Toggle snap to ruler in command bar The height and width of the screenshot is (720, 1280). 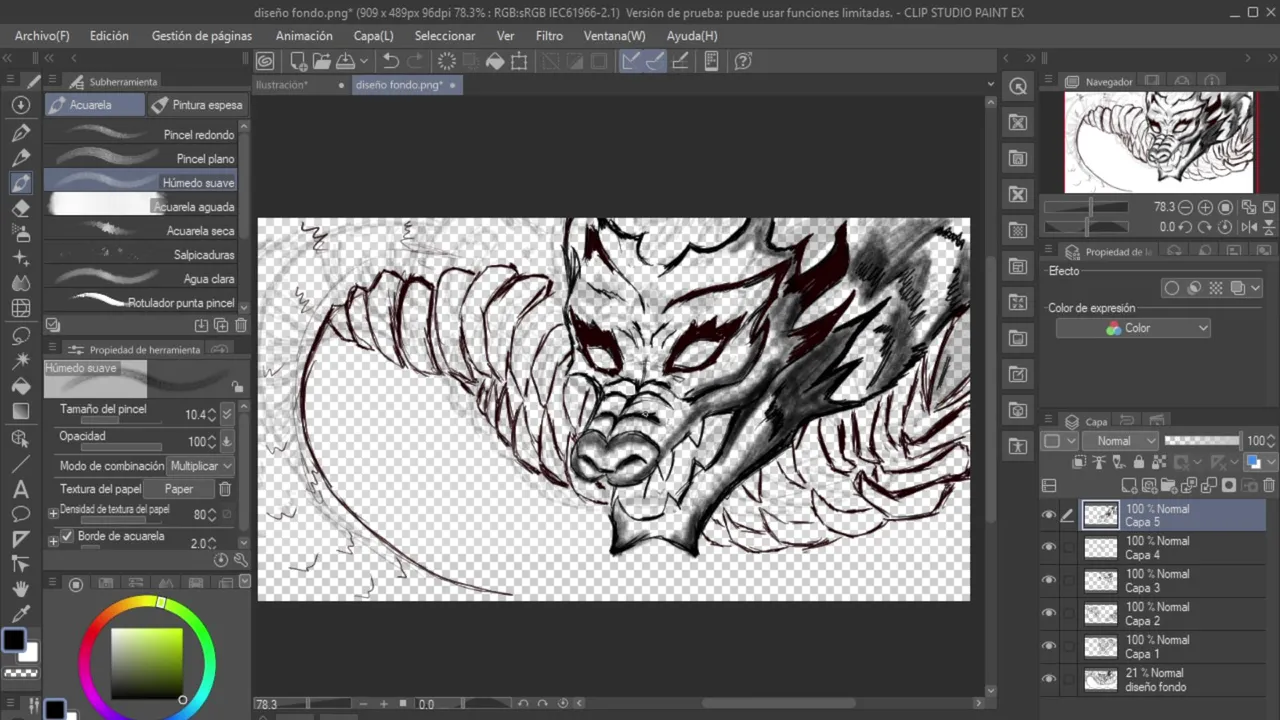[x=630, y=61]
